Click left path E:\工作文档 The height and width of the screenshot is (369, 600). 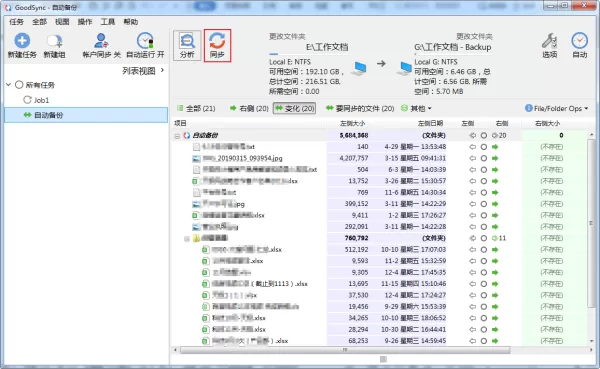(x=327, y=47)
